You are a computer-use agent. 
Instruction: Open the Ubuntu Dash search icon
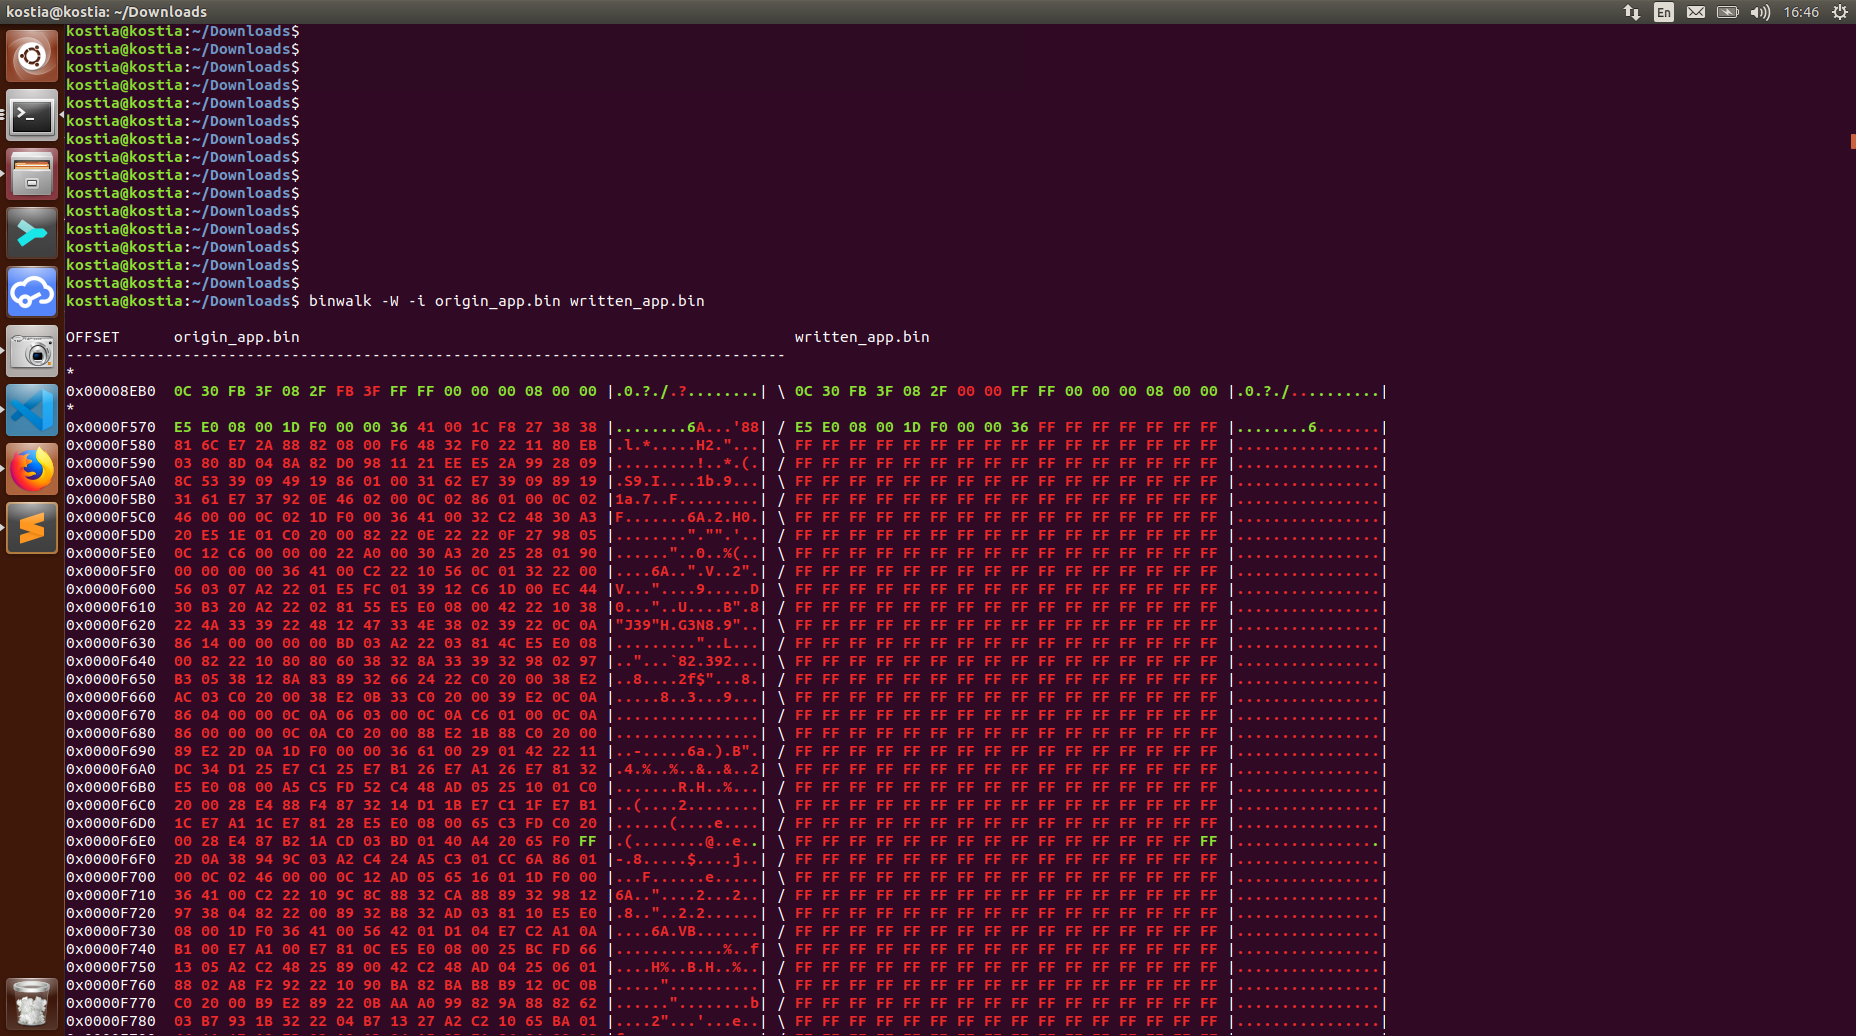(32, 56)
